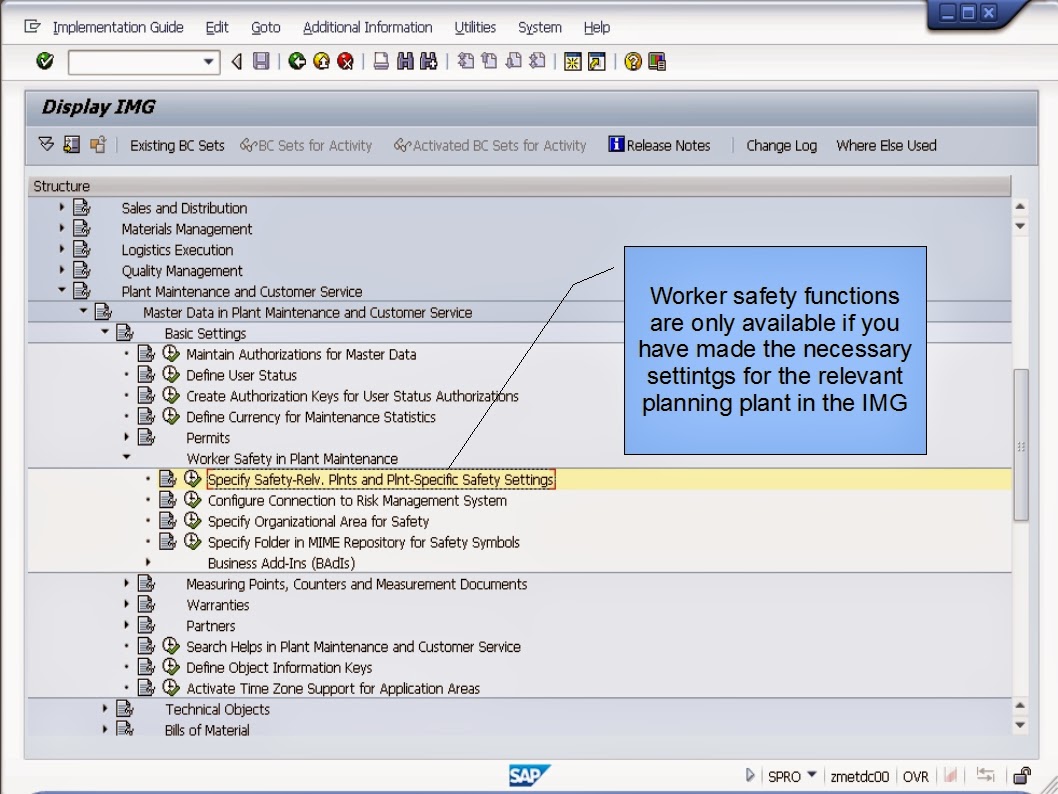Viewport: 1058px width, 794px height.
Task: Open documentation icon for Permits node
Action: pyautogui.click(x=146, y=437)
